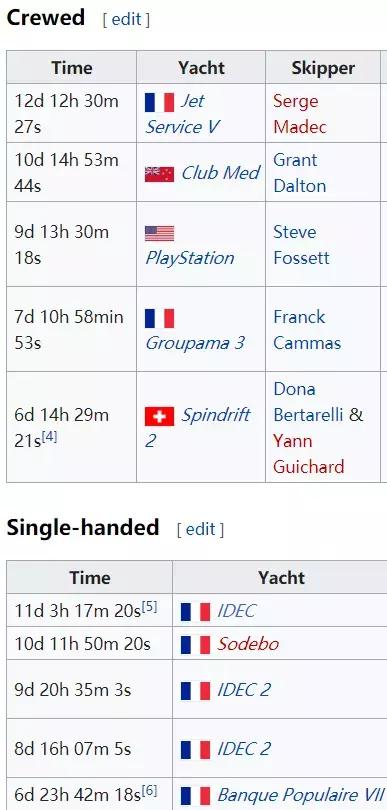Click the French flag above Groupama 3
Viewport: 387px width, 810px height.
pos(159,318)
